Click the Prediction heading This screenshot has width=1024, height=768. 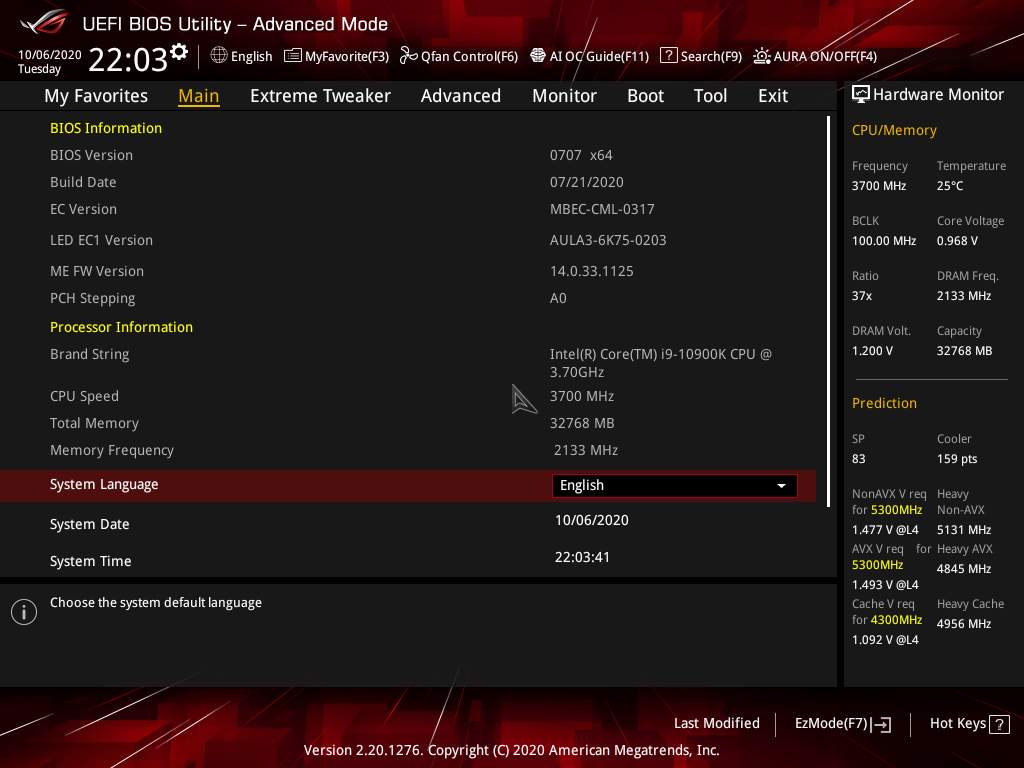tap(884, 403)
